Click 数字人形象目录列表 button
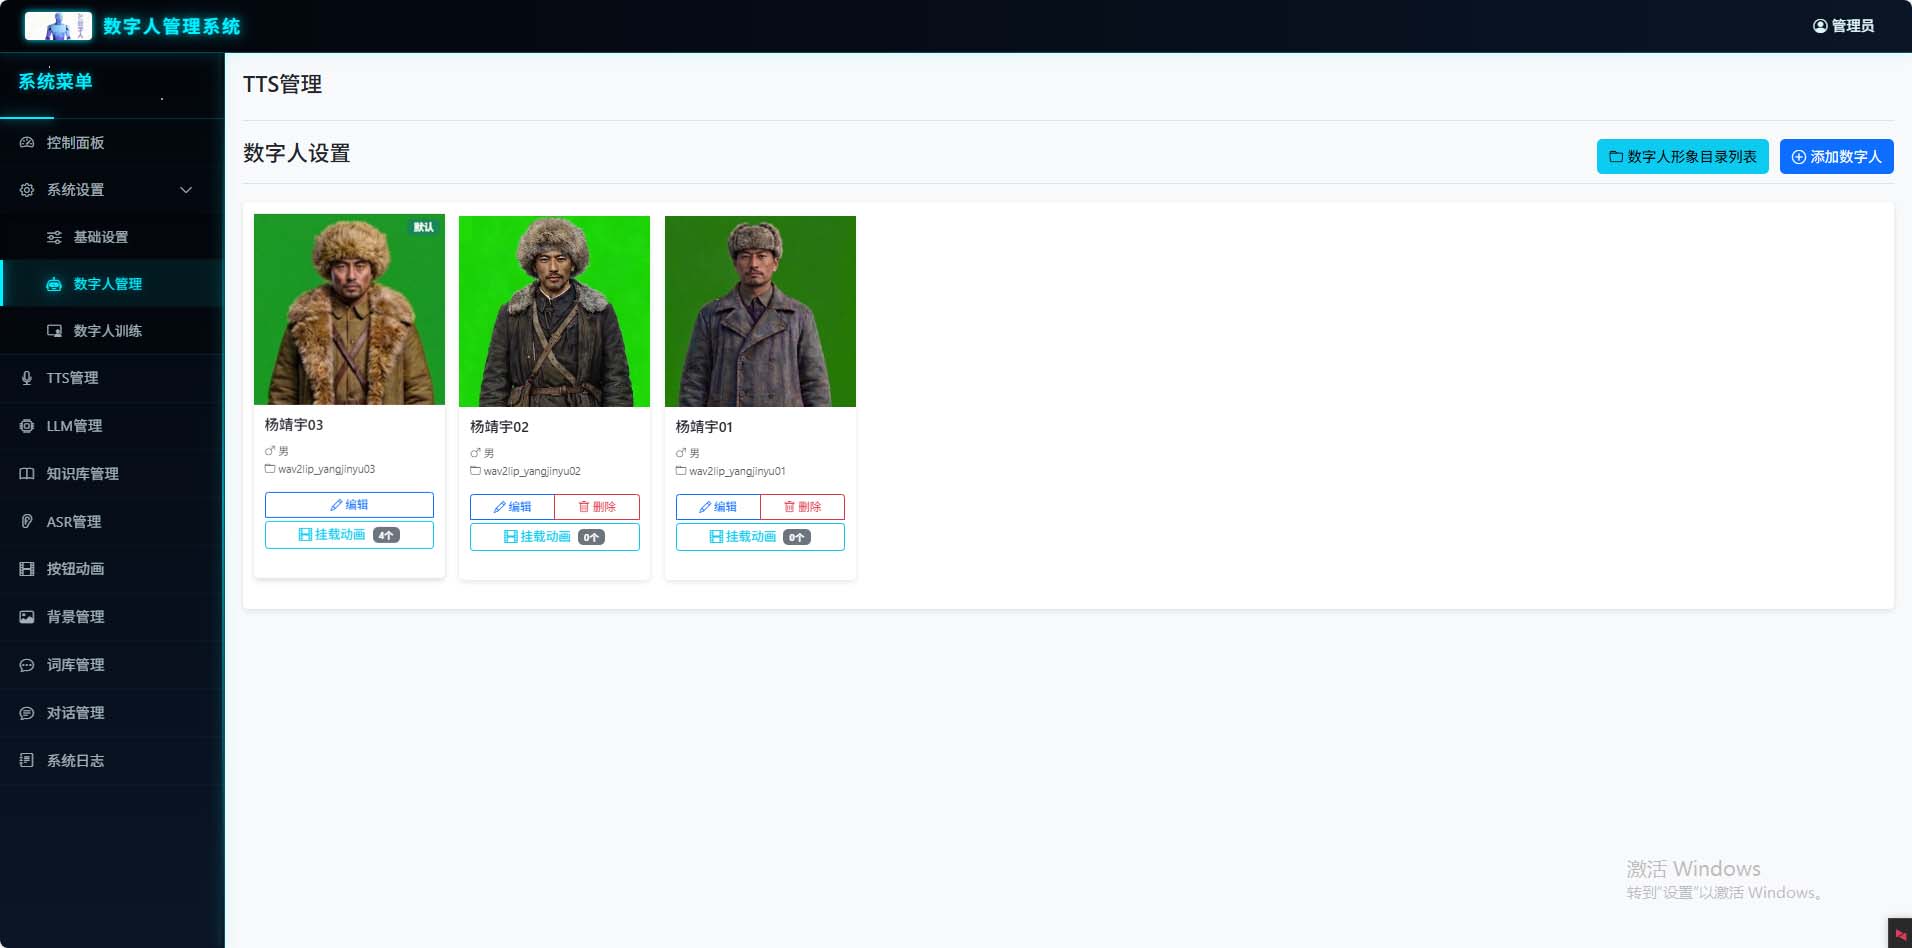The height and width of the screenshot is (948, 1912). pyautogui.click(x=1682, y=157)
